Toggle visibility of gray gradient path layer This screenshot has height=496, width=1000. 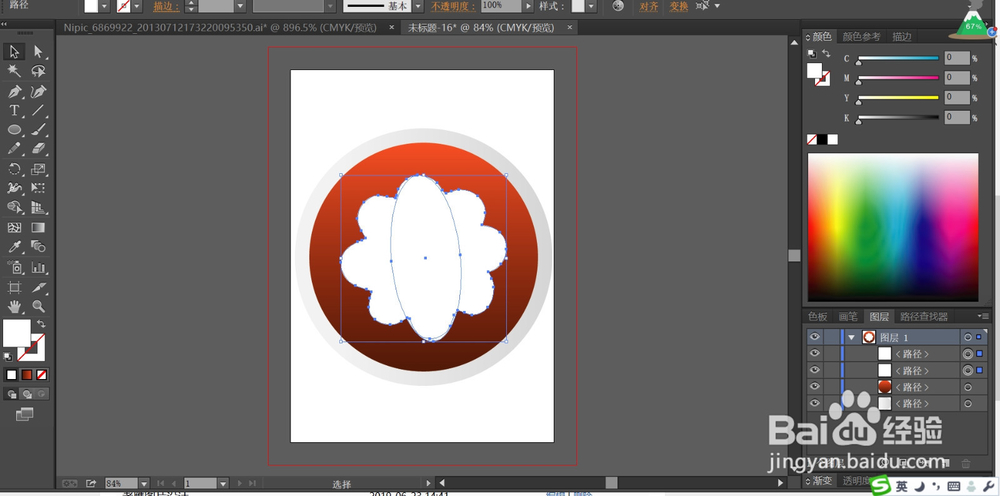tap(814, 403)
